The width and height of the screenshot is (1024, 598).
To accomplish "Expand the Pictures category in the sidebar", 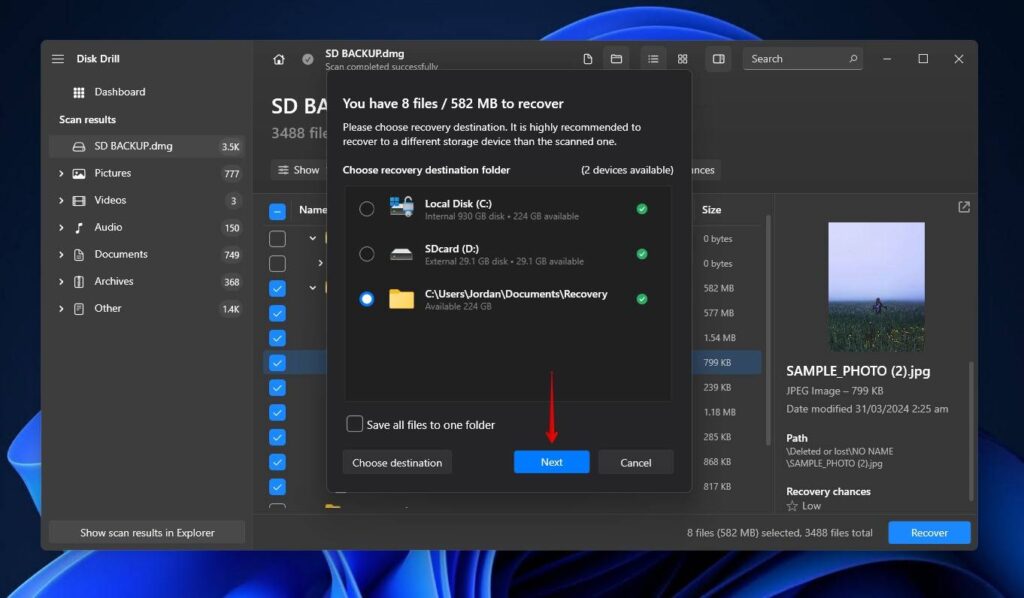I will pos(62,173).
